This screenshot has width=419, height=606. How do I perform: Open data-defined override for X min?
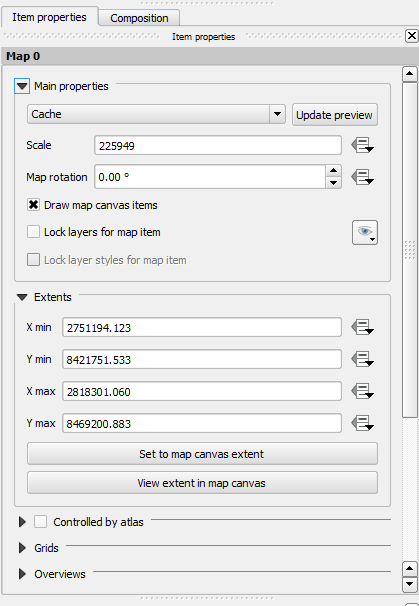pyautogui.click(x=362, y=327)
